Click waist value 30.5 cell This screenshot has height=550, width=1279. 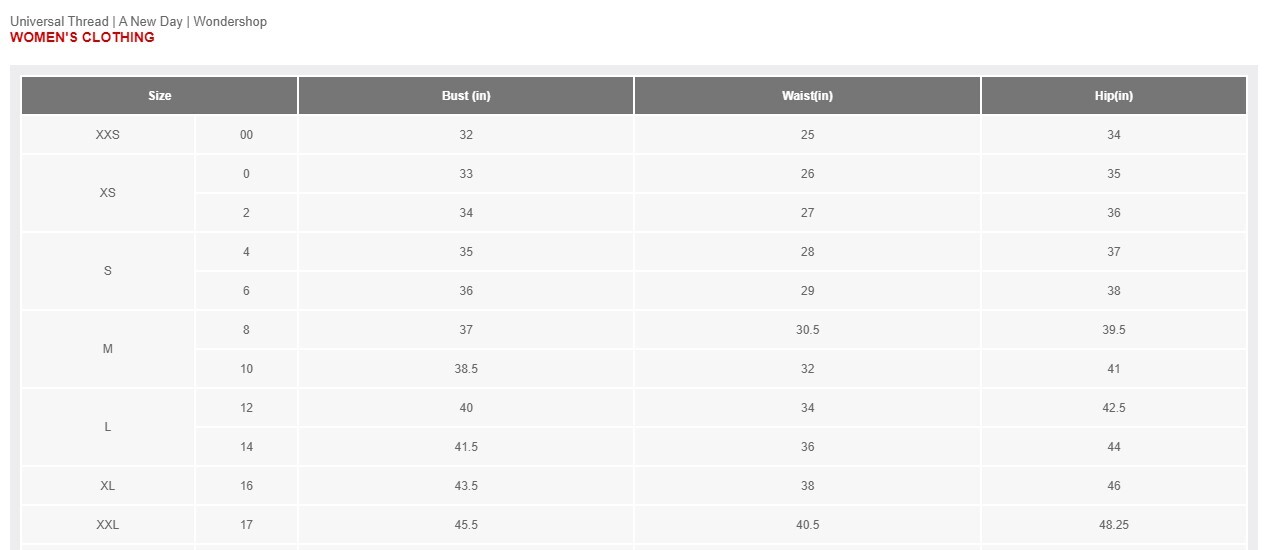tap(807, 330)
